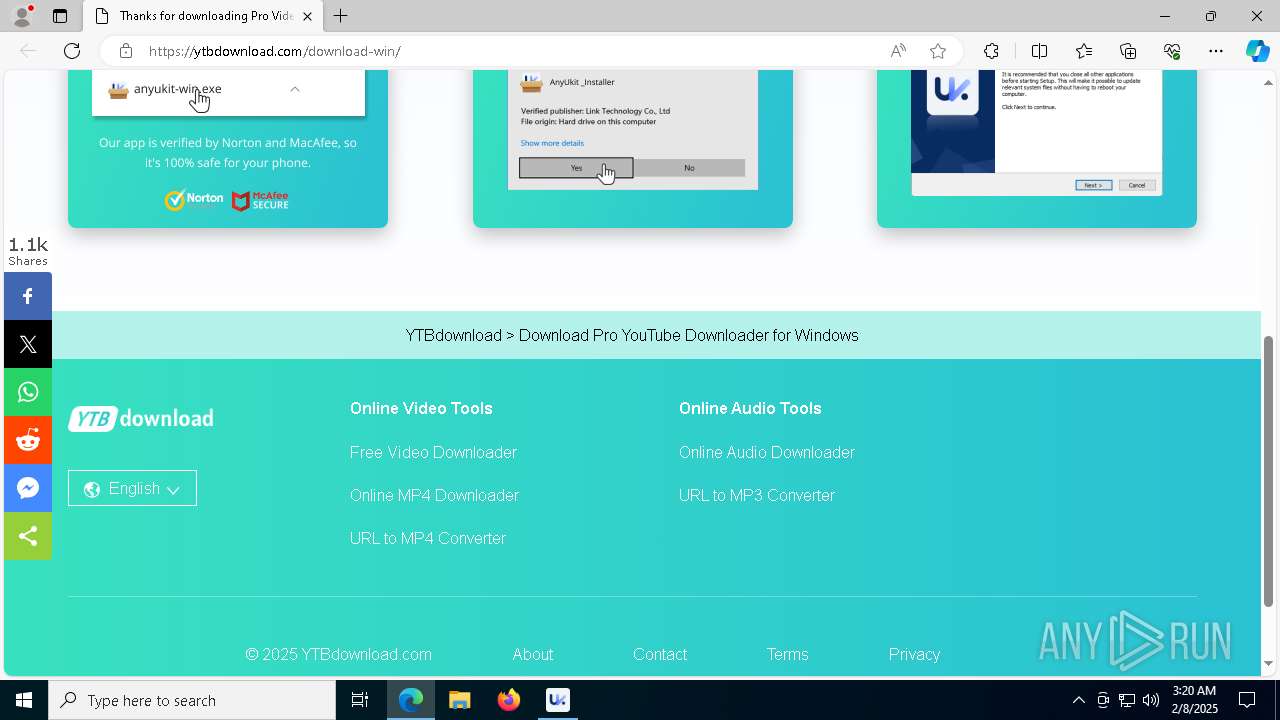Viewport: 1280px width, 720px height.
Task: Share page on Facebook sidebar icon
Action: coord(28,296)
